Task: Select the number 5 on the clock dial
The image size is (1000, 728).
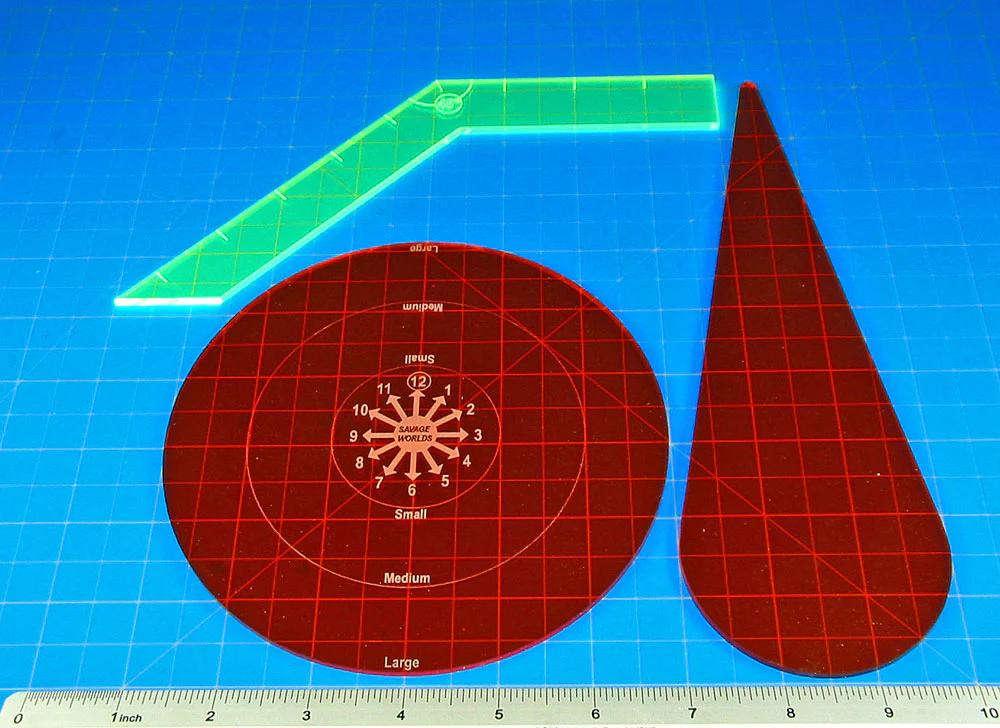Action: click(x=444, y=480)
